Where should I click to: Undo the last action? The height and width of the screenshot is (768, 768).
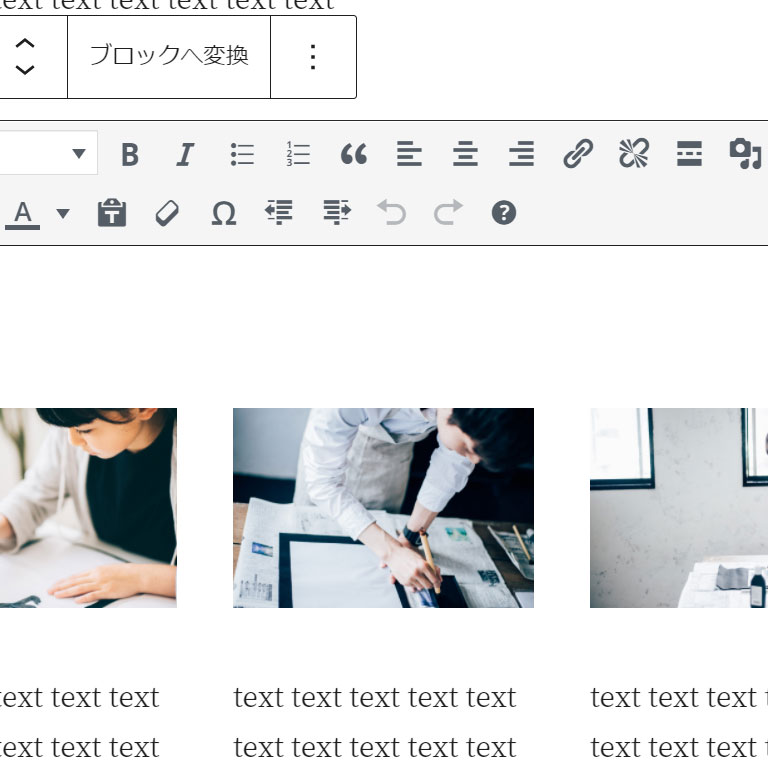pyautogui.click(x=391, y=213)
